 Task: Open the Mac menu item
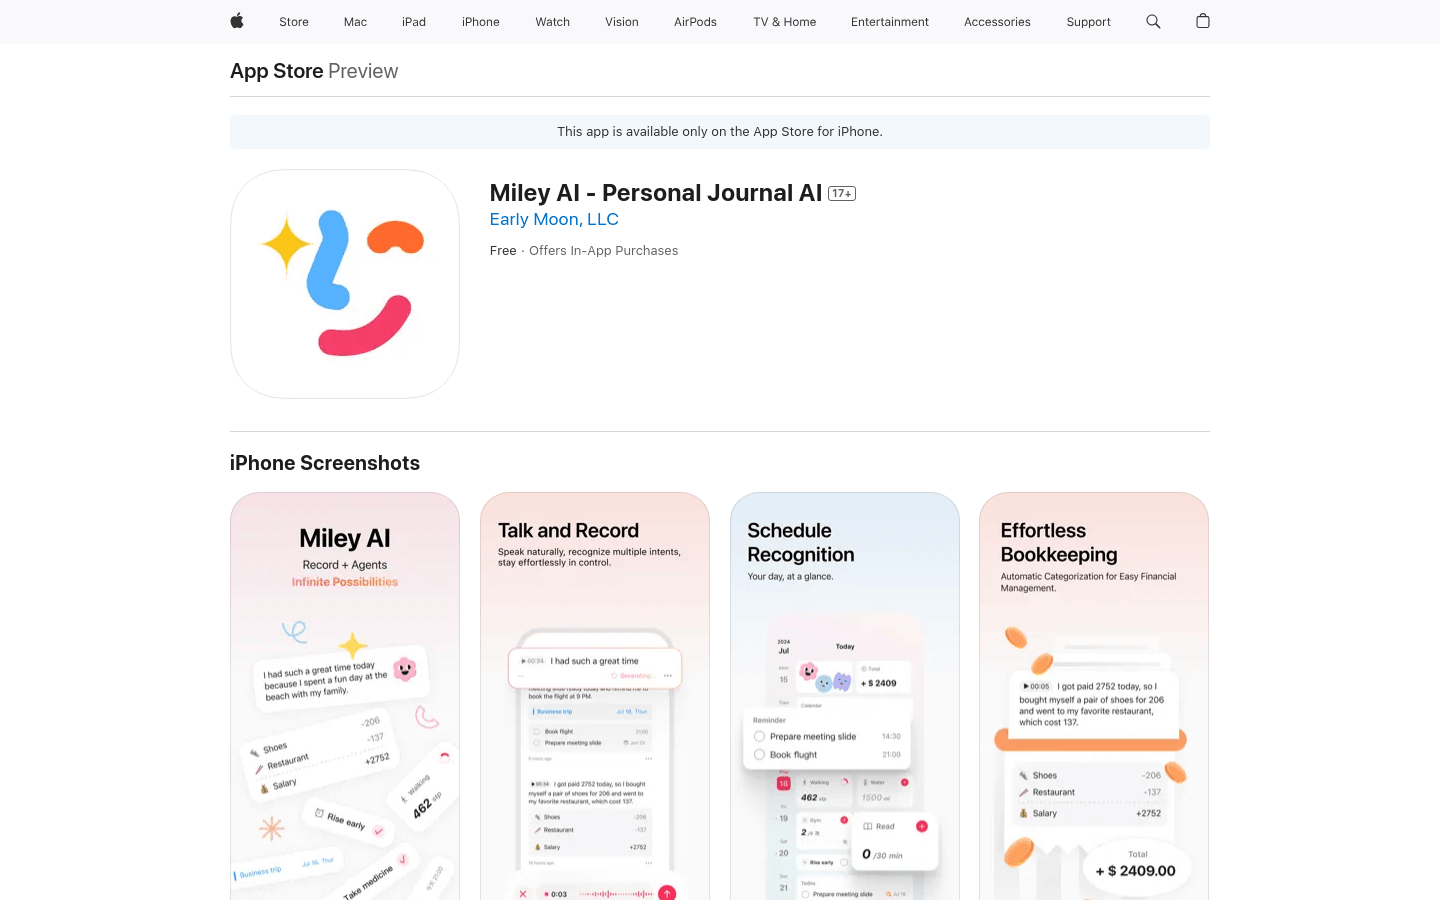[355, 22]
